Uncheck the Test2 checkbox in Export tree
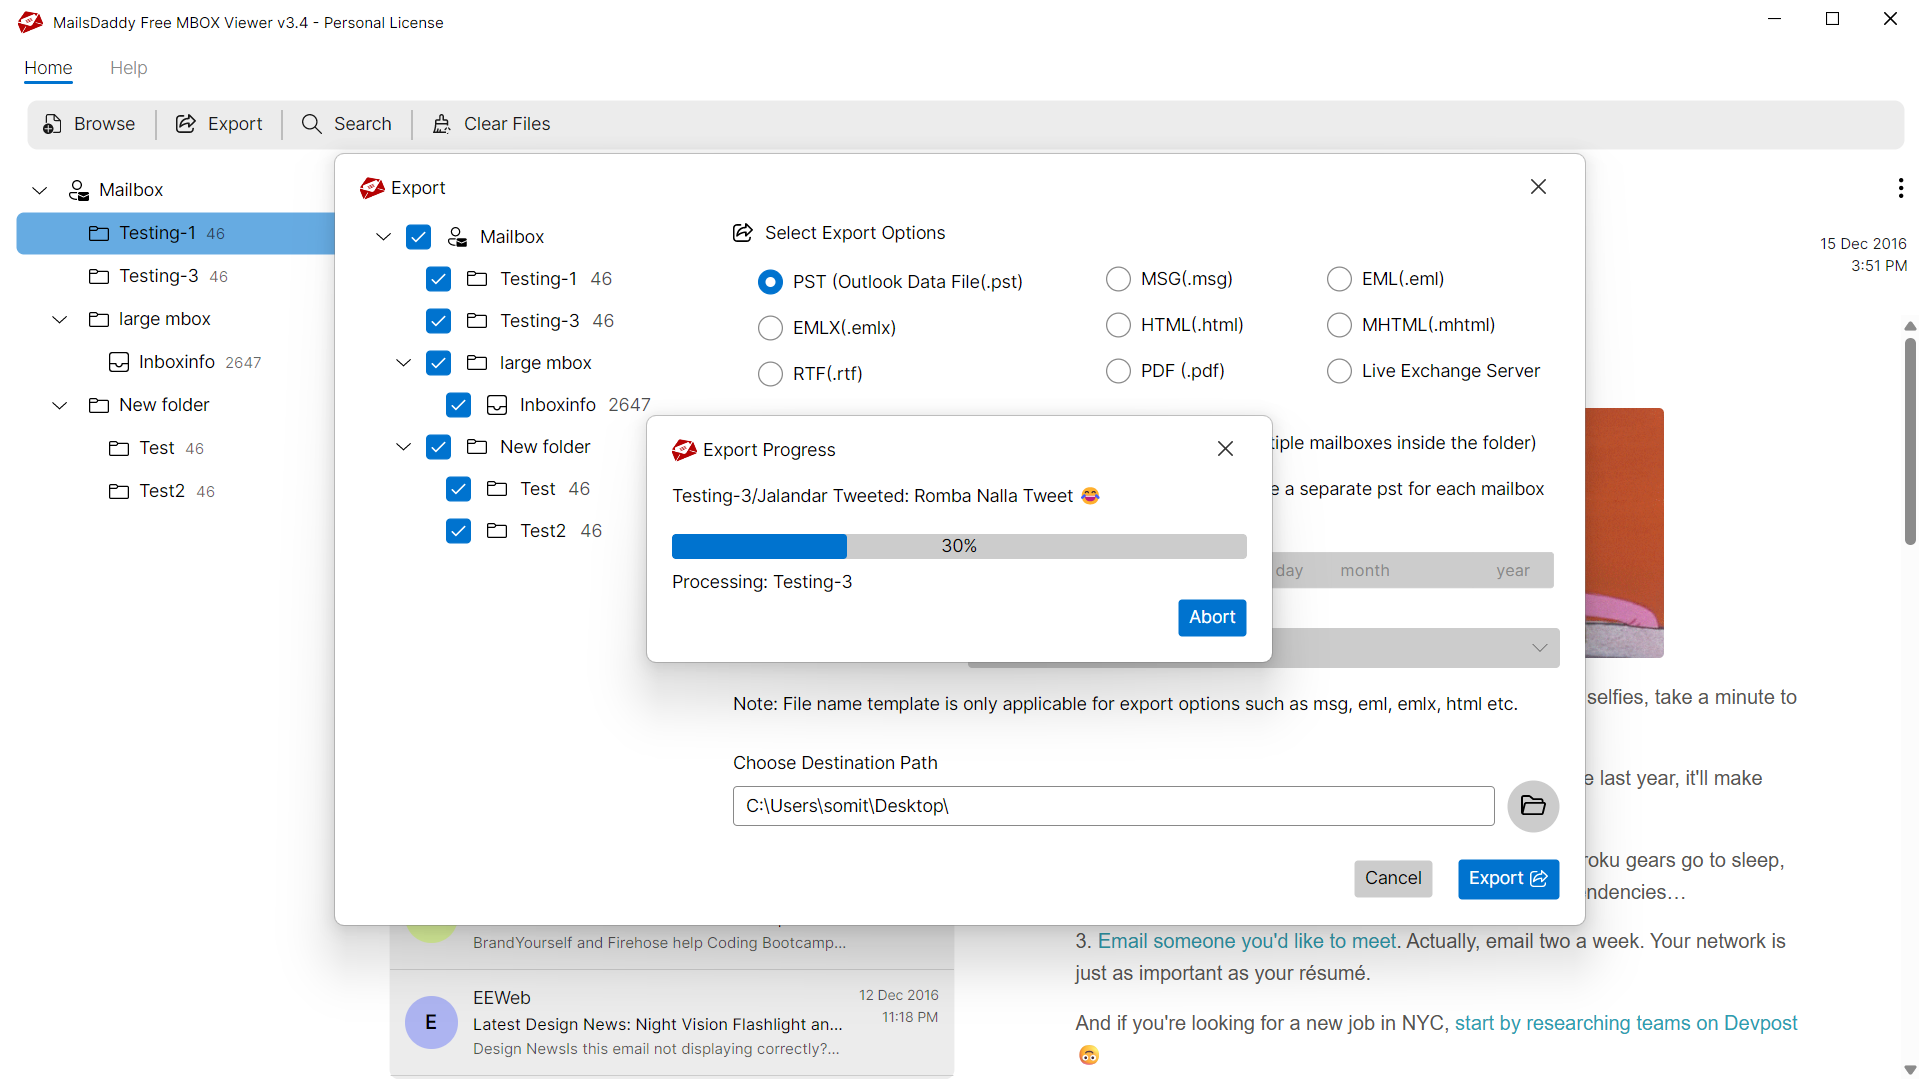This screenshot has height=1079, width=1919. (458, 531)
